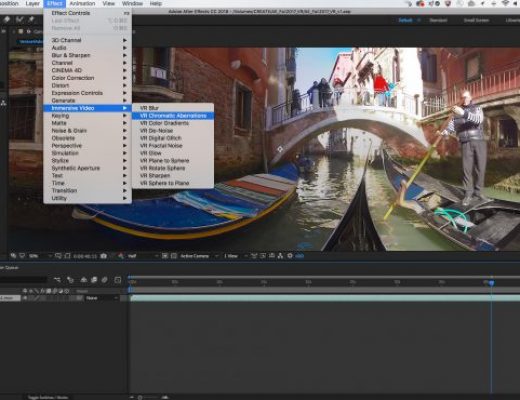Take a snapshot with the camera icon
The height and width of the screenshot is (400, 520).
[x=104, y=256]
